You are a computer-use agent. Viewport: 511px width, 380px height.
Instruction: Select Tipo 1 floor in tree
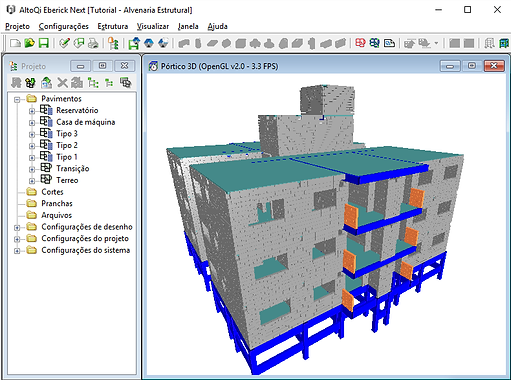[67, 157]
